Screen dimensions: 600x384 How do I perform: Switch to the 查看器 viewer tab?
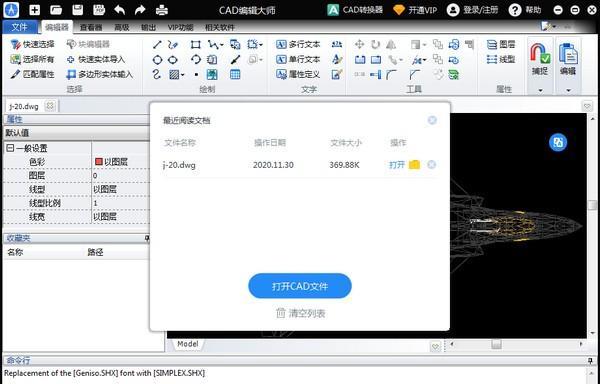(x=91, y=28)
